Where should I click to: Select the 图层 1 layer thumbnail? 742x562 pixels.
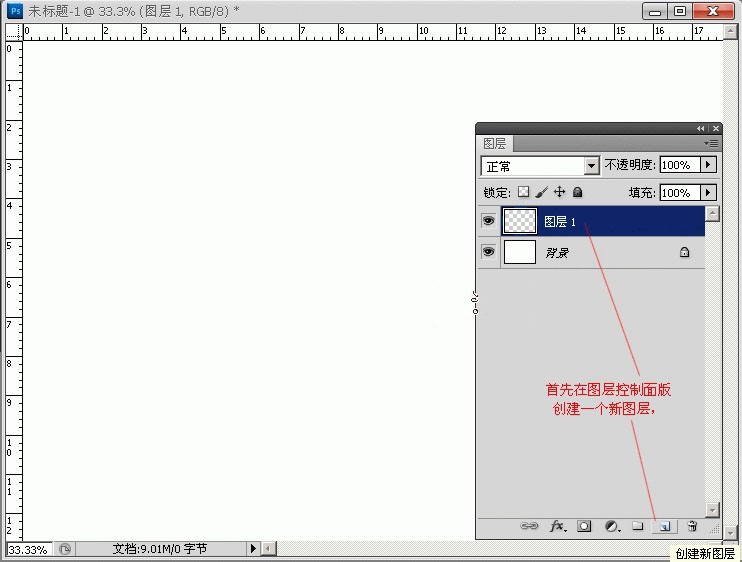520,221
